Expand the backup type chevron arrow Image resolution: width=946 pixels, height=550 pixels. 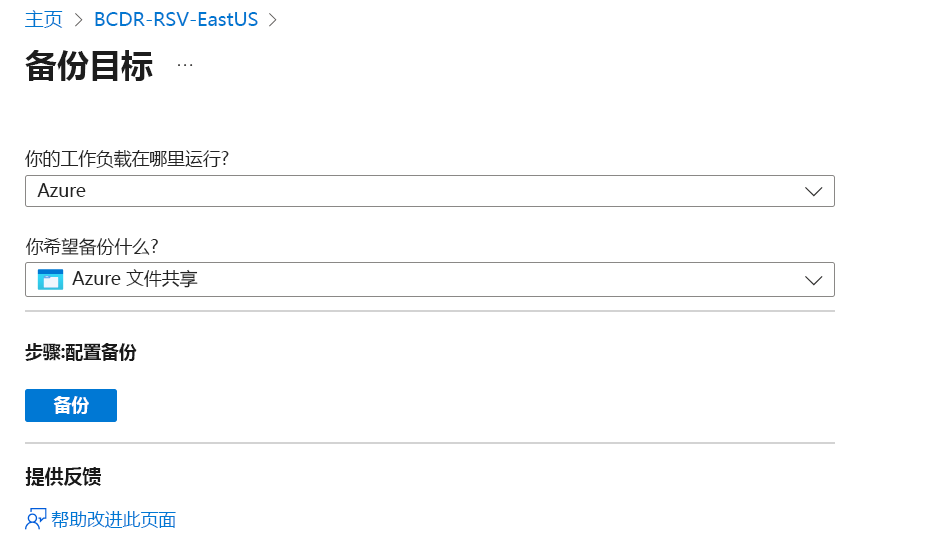(x=813, y=280)
